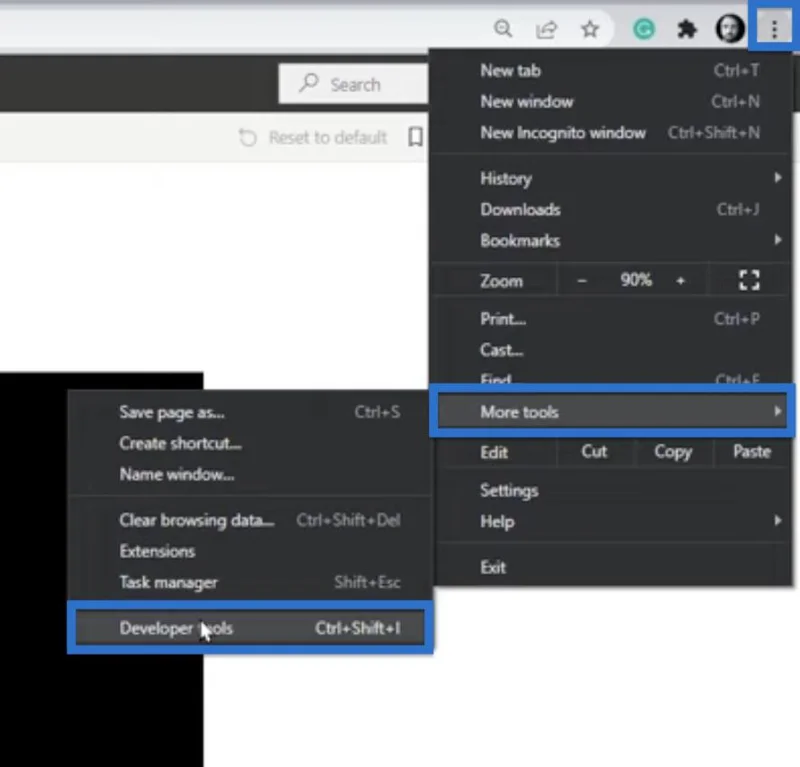Select Exit to close Chrome
This screenshot has width=800, height=767.
(x=612, y=567)
